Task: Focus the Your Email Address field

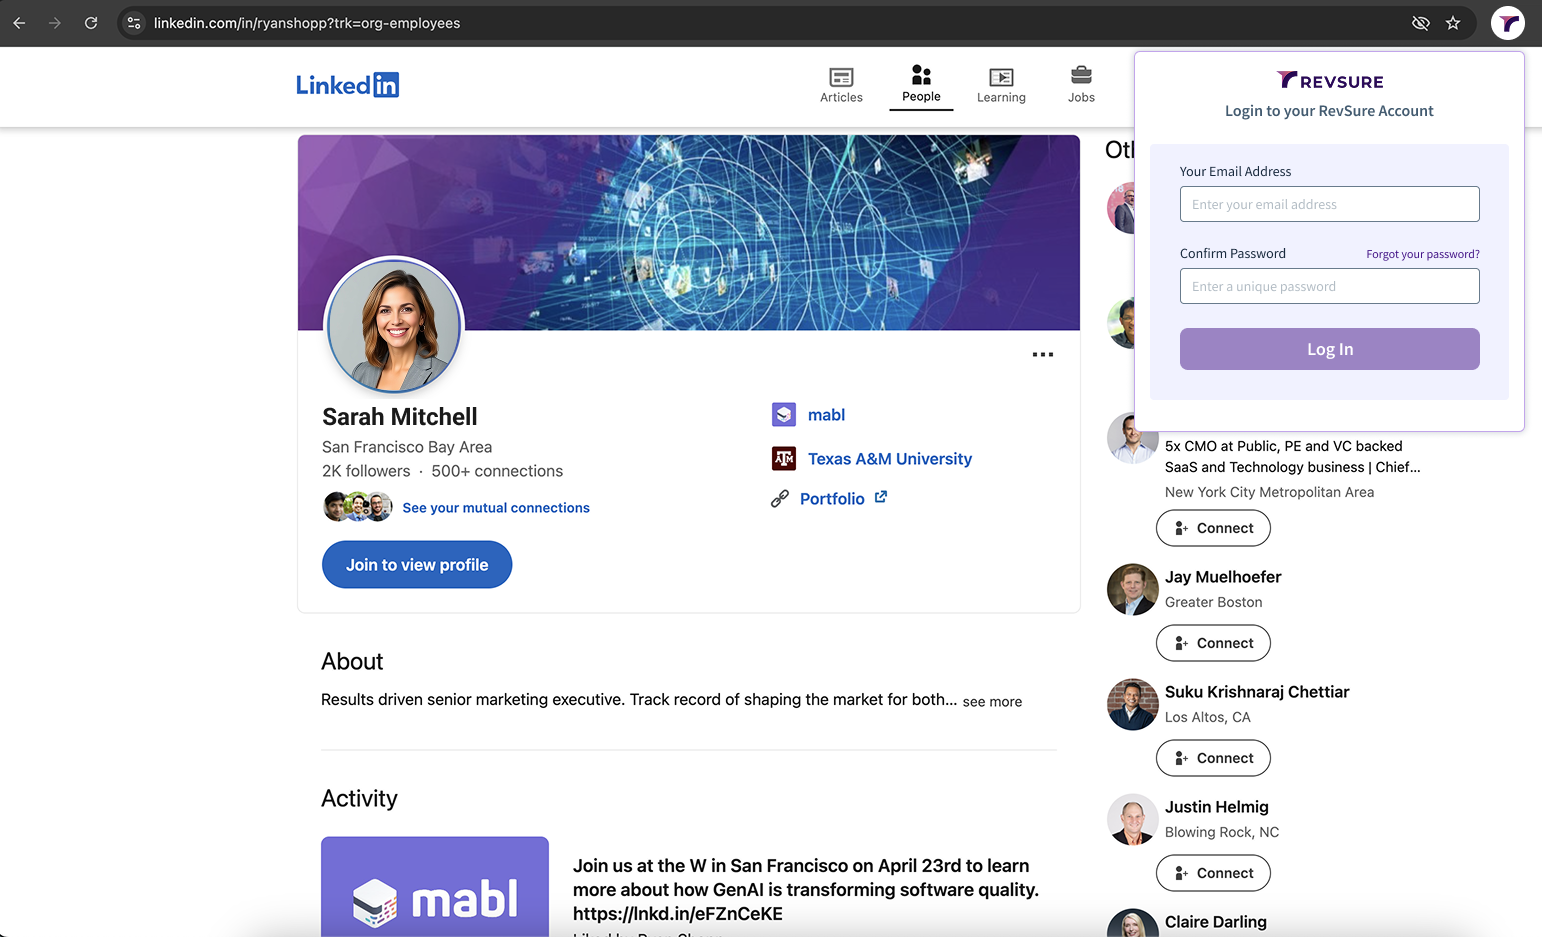Action: coord(1329,204)
